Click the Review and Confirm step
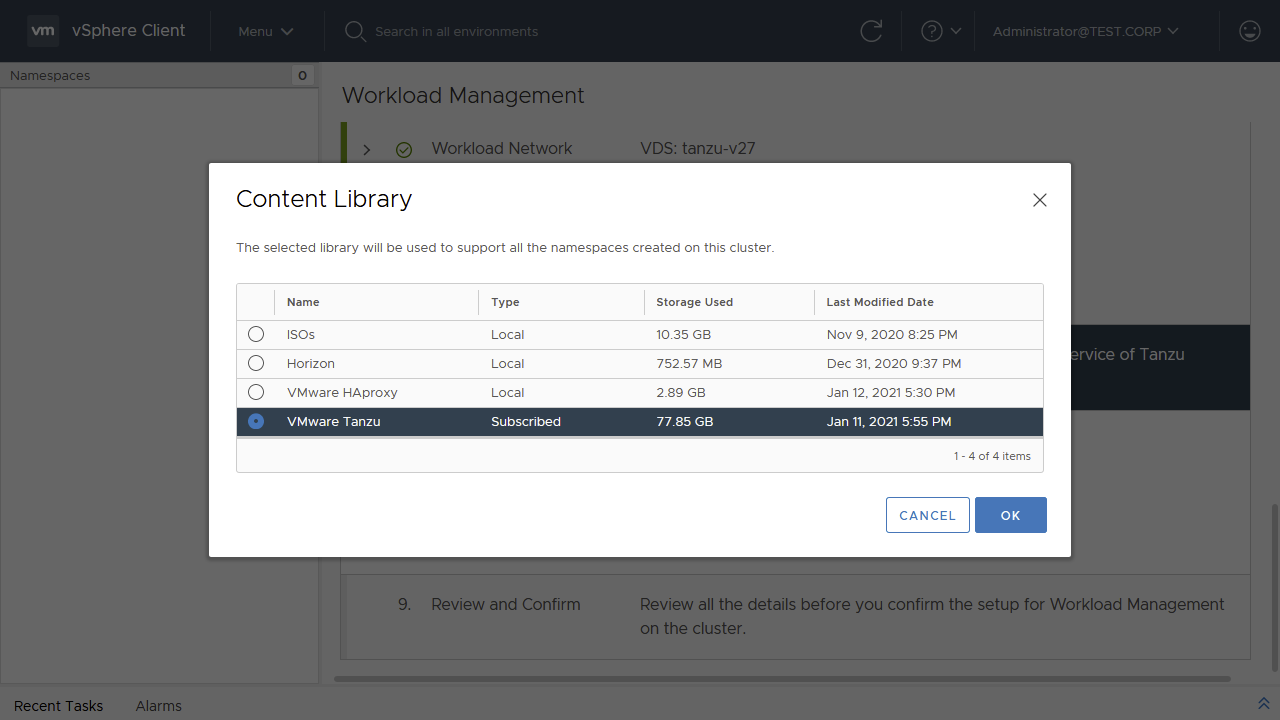This screenshot has width=1280, height=720. tap(506, 604)
